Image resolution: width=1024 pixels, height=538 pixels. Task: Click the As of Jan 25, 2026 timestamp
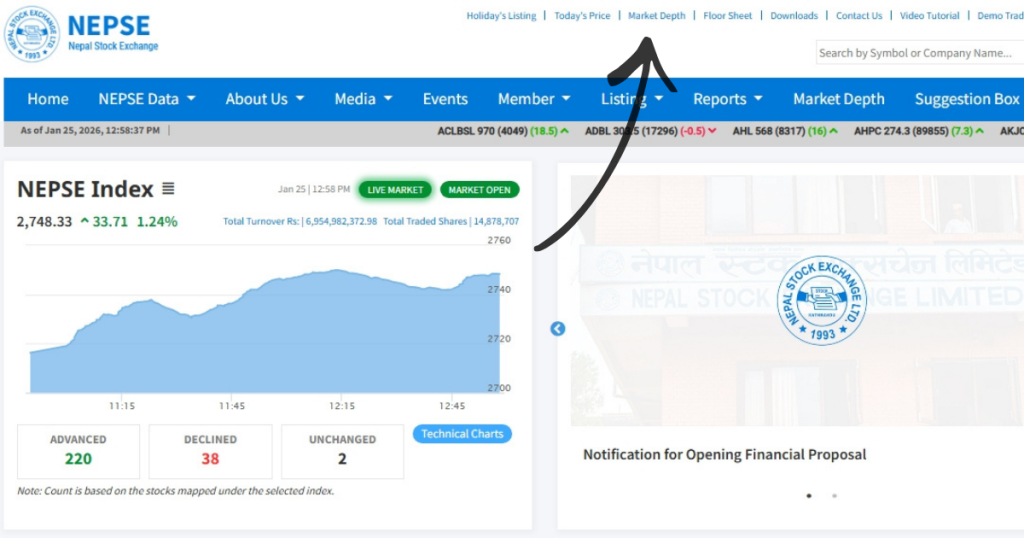point(90,131)
